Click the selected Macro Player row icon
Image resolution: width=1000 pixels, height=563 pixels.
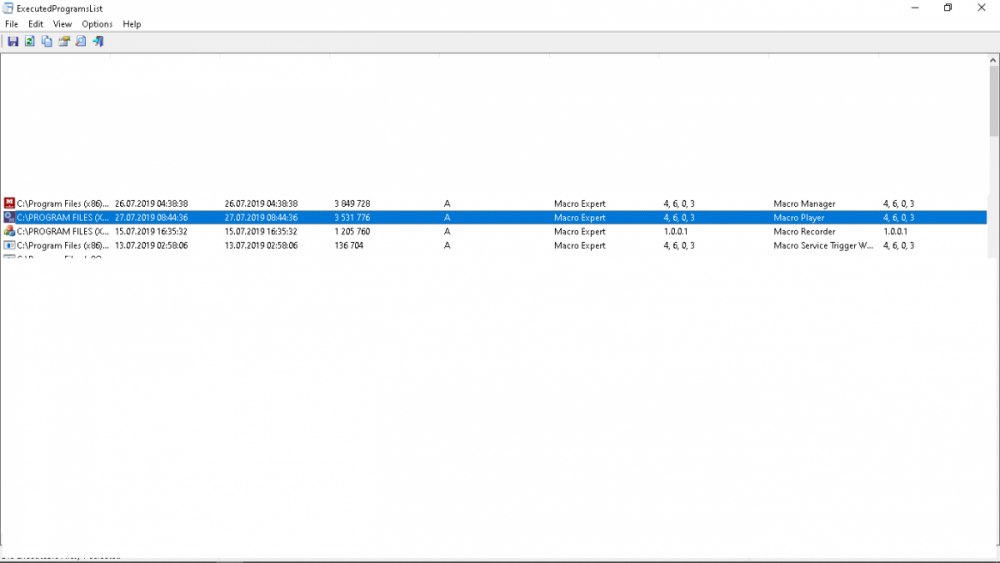pyautogui.click(x=9, y=217)
